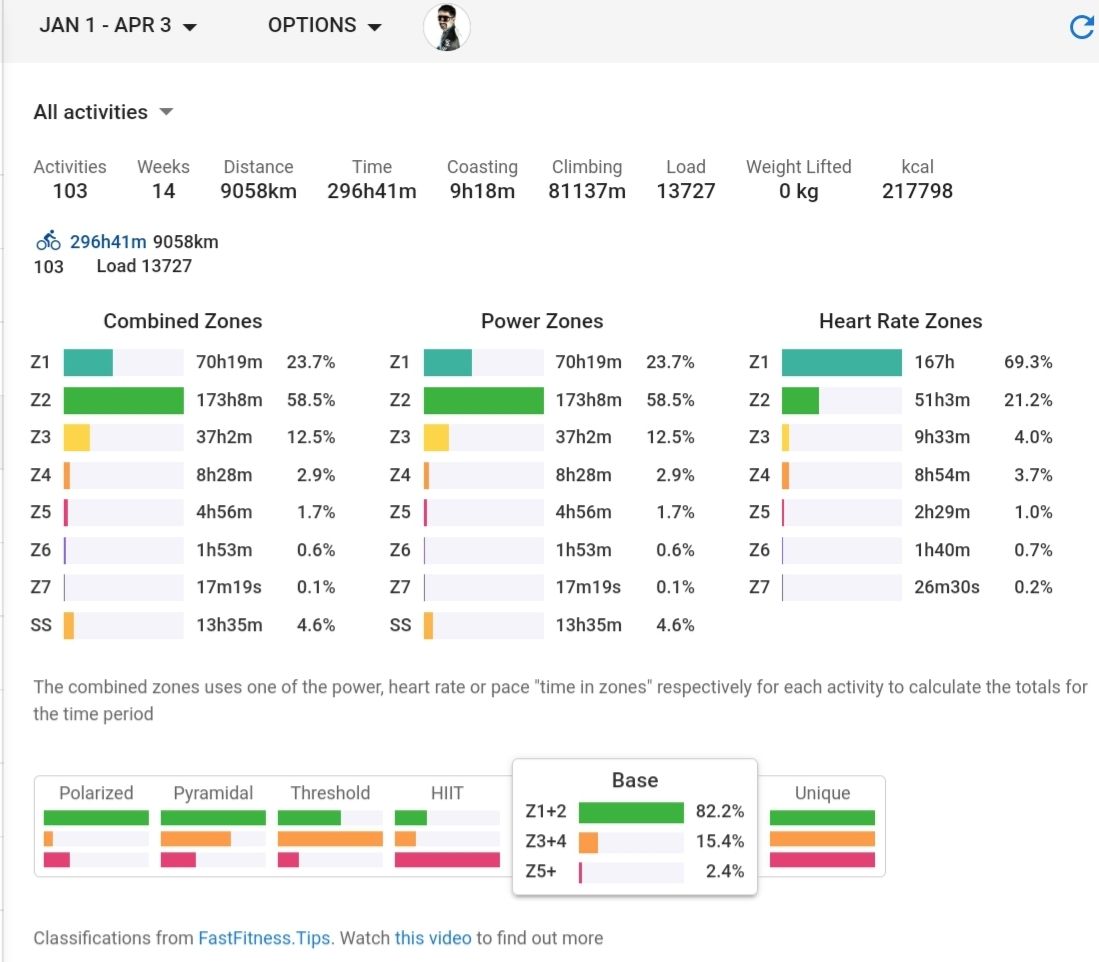Click the Combined Zones Z2 green bar

point(123,400)
